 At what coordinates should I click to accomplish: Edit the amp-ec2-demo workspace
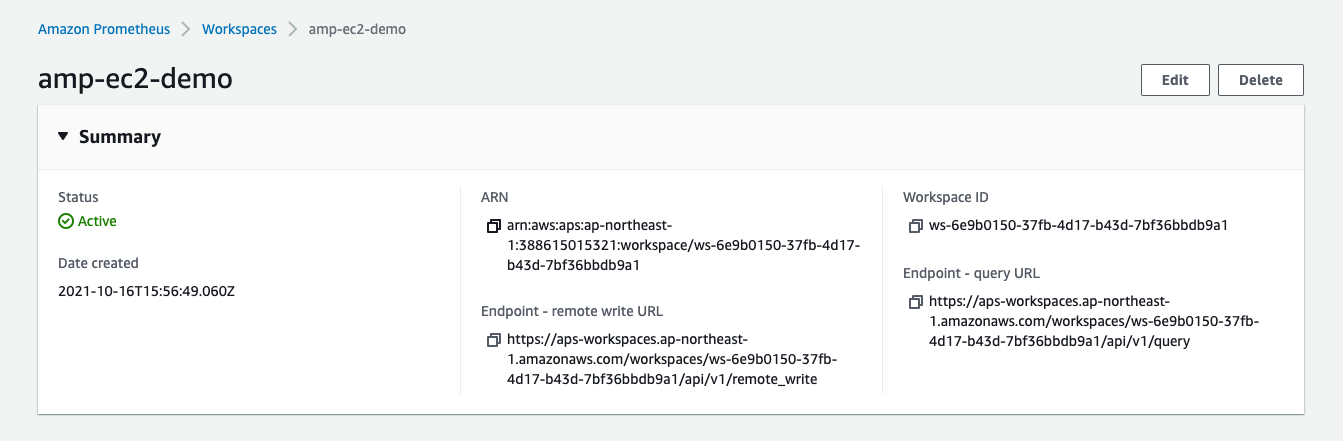tap(1175, 80)
